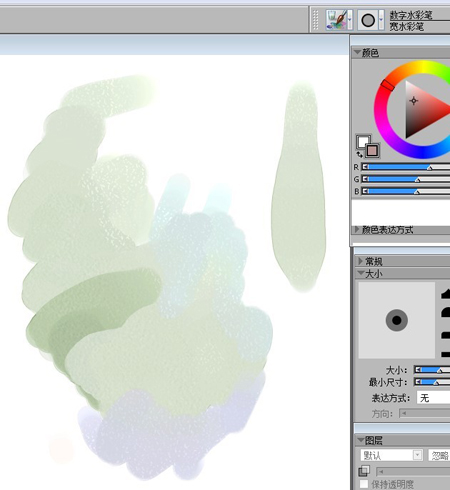Click the layer composite depth icon

tap(364, 471)
